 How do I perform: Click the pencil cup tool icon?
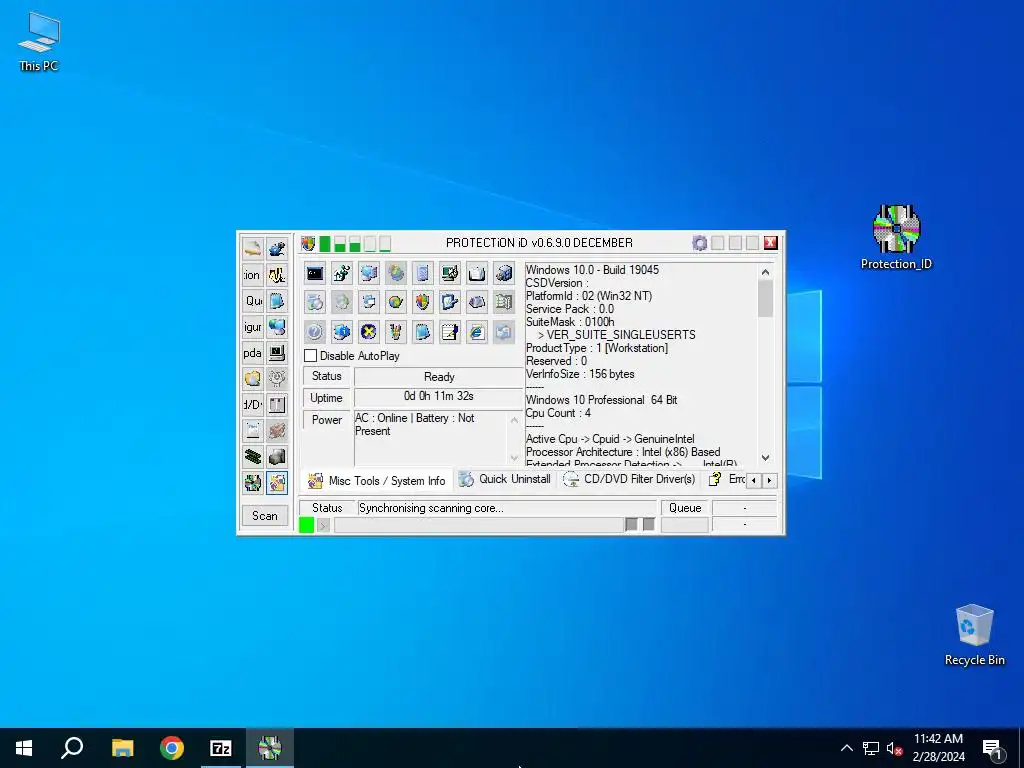(396, 332)
